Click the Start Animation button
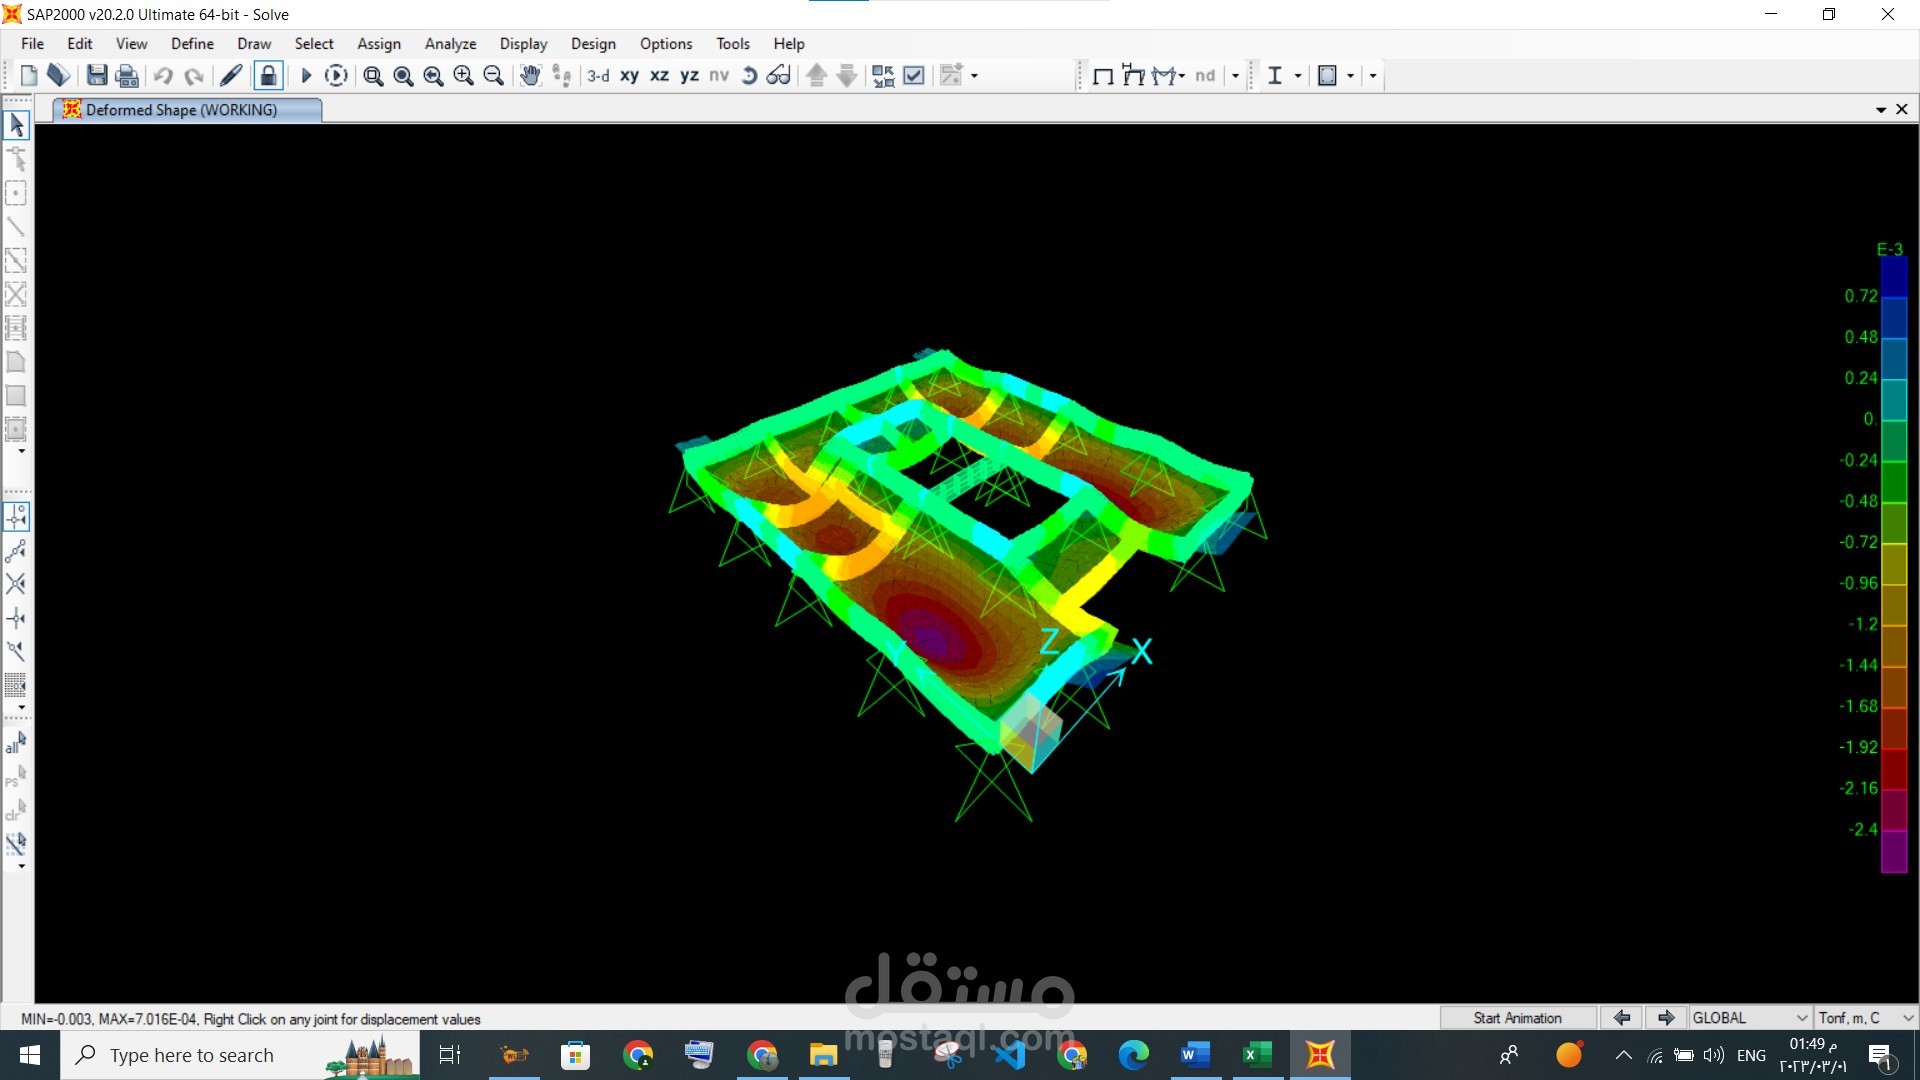The width and height of the screenshot is (1920, 1080). [1517, 1018]
